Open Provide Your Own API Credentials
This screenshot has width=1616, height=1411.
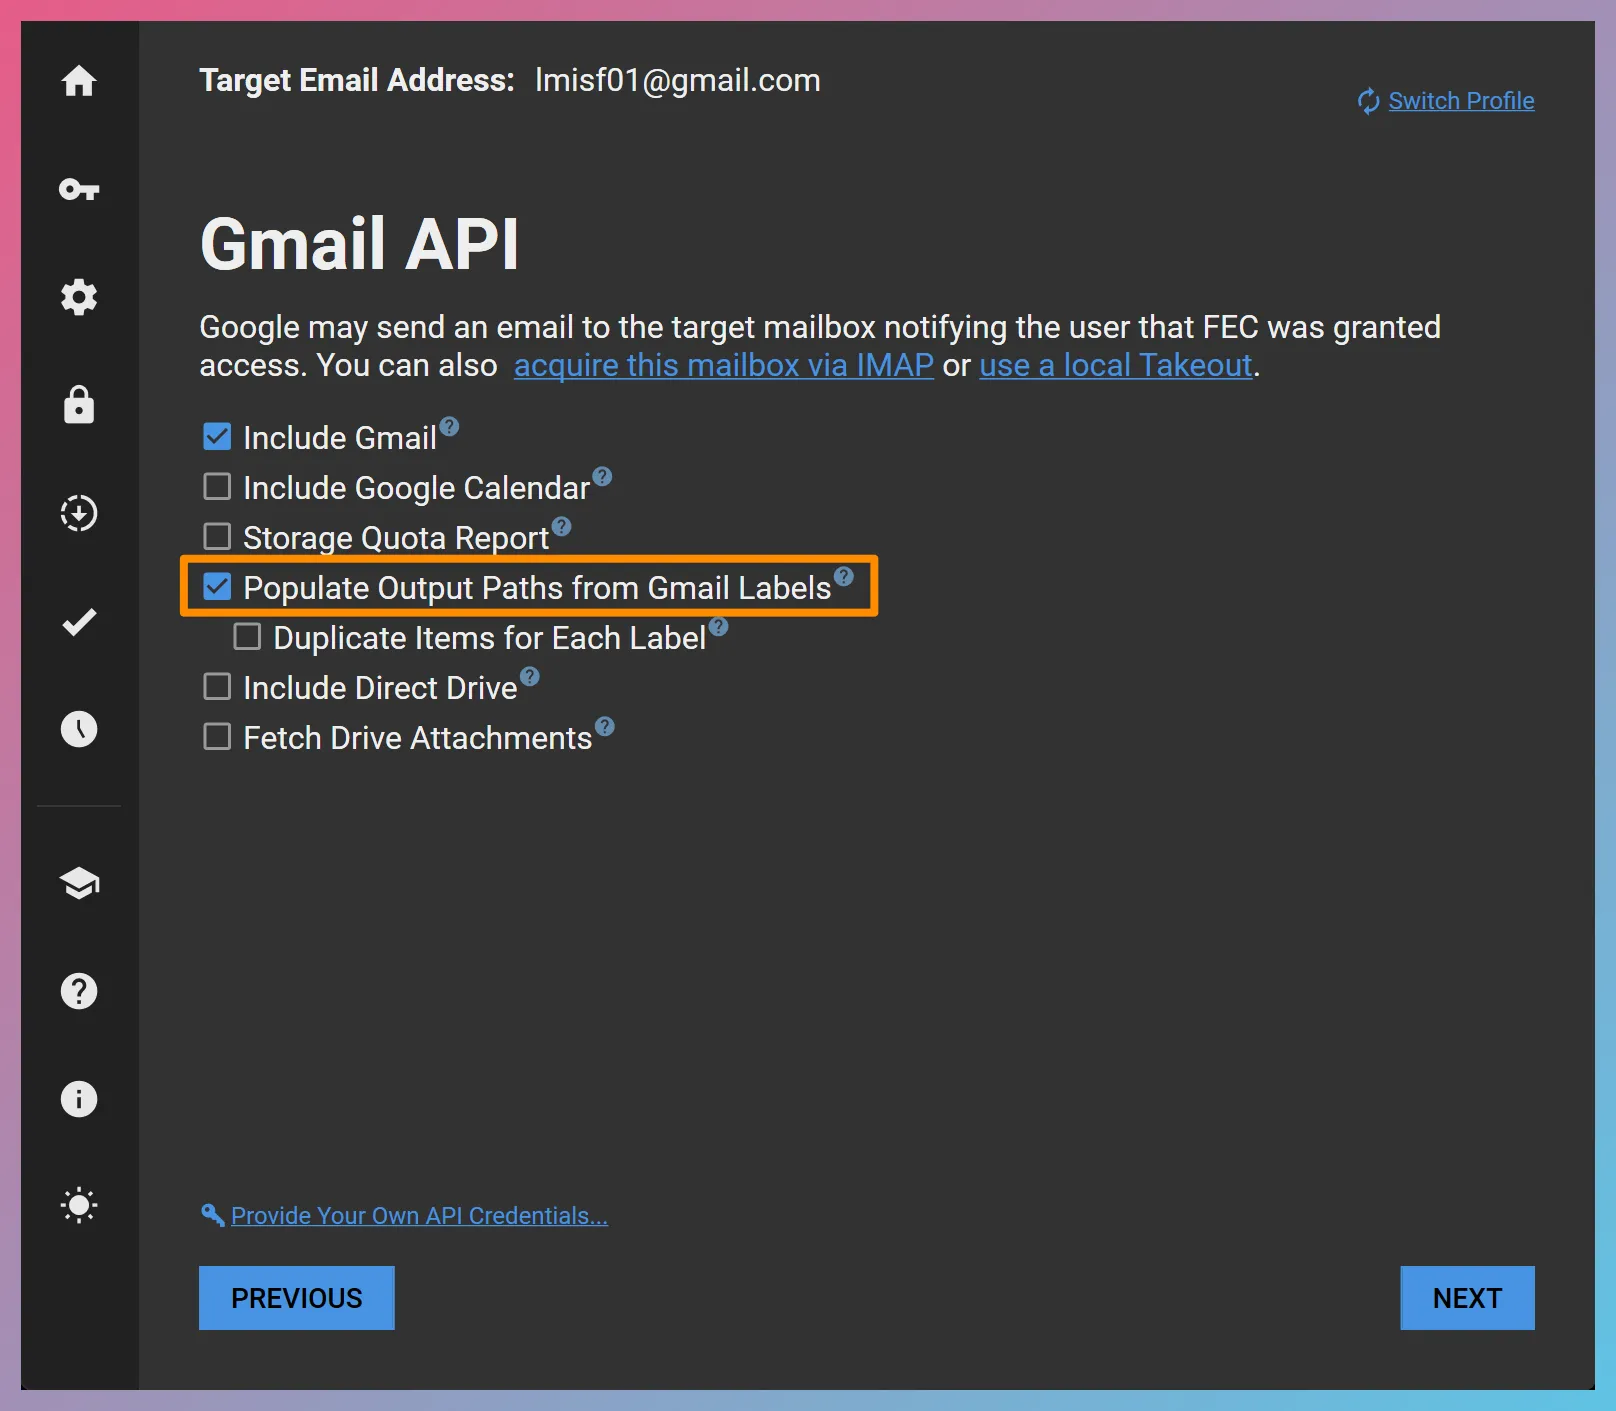tap(417, 1215)
